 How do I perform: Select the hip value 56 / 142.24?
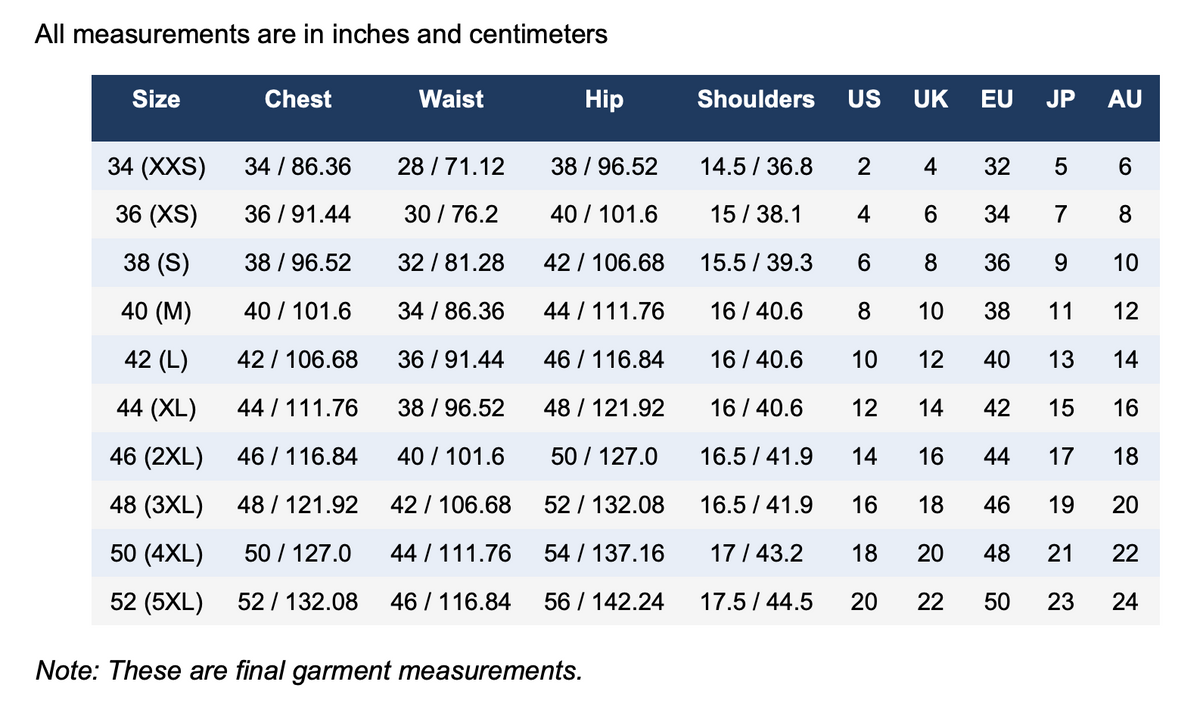[604, 602]
